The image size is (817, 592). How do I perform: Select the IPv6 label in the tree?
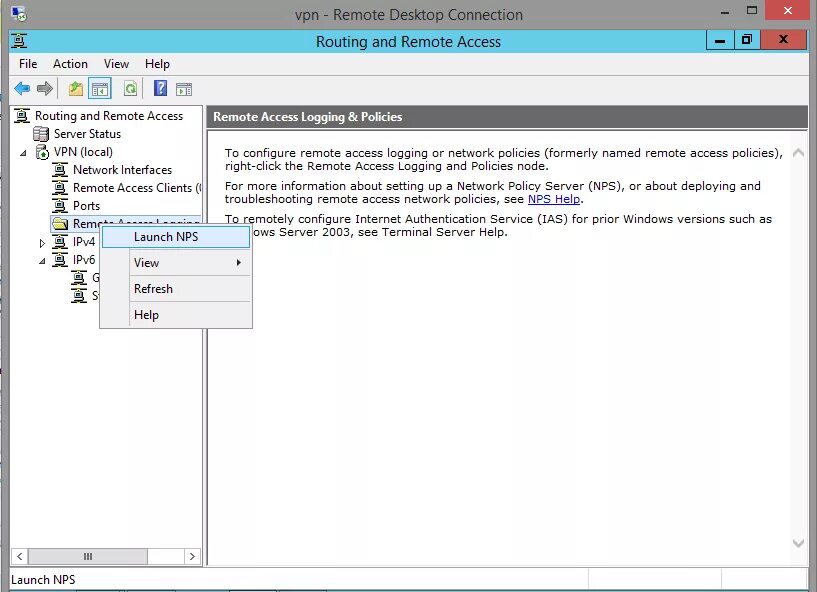pyautogui.click(x=84, y=260)
